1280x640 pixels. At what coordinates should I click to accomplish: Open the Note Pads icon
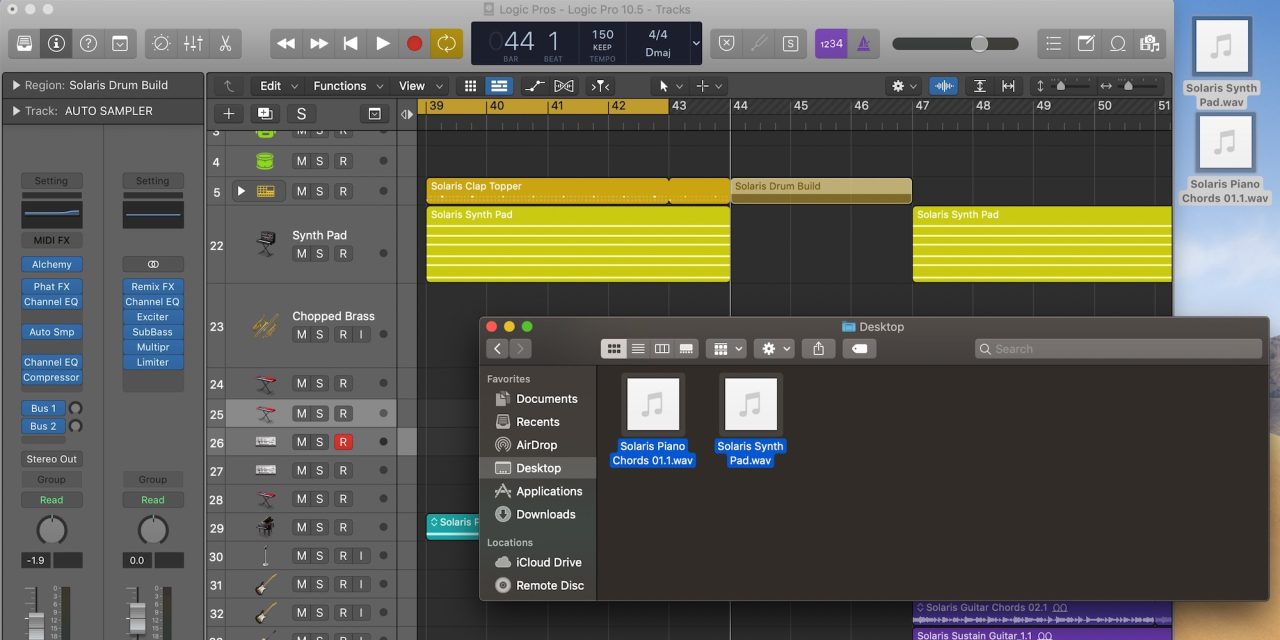coord(1085,43)
